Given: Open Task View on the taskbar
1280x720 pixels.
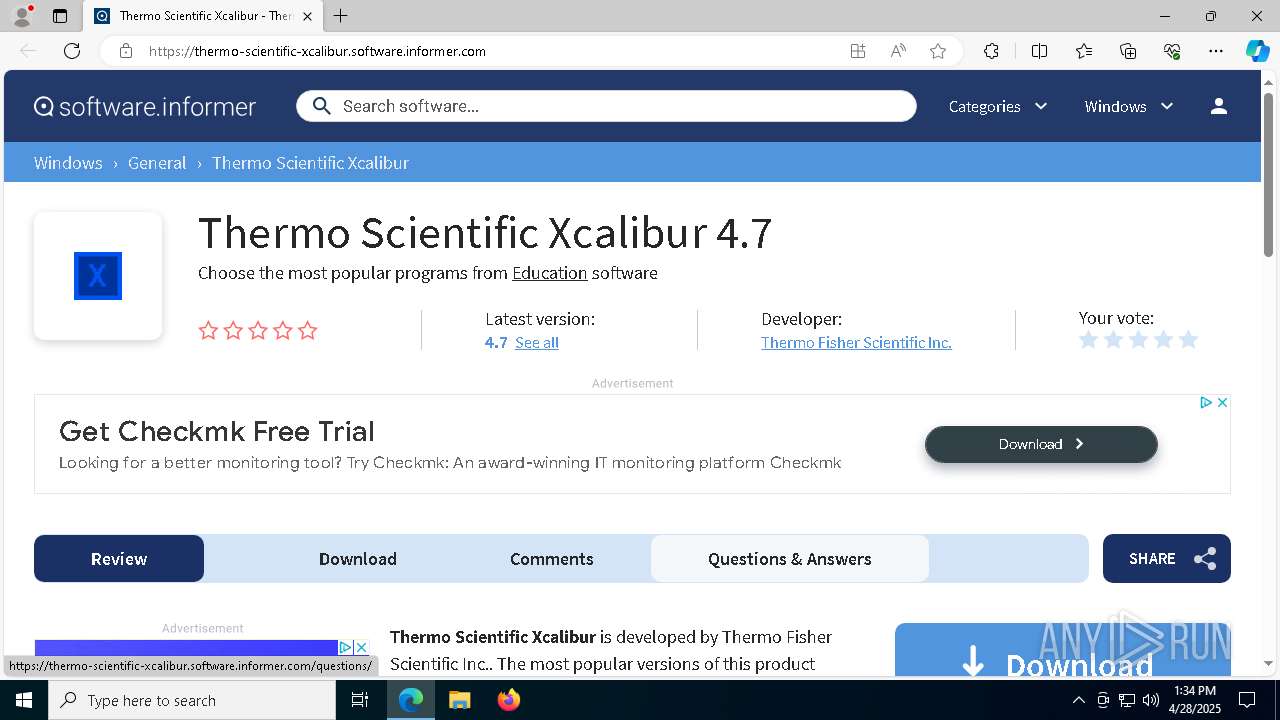Looking at the screenshot, I should pyautogui.click(x=360, y=700).
